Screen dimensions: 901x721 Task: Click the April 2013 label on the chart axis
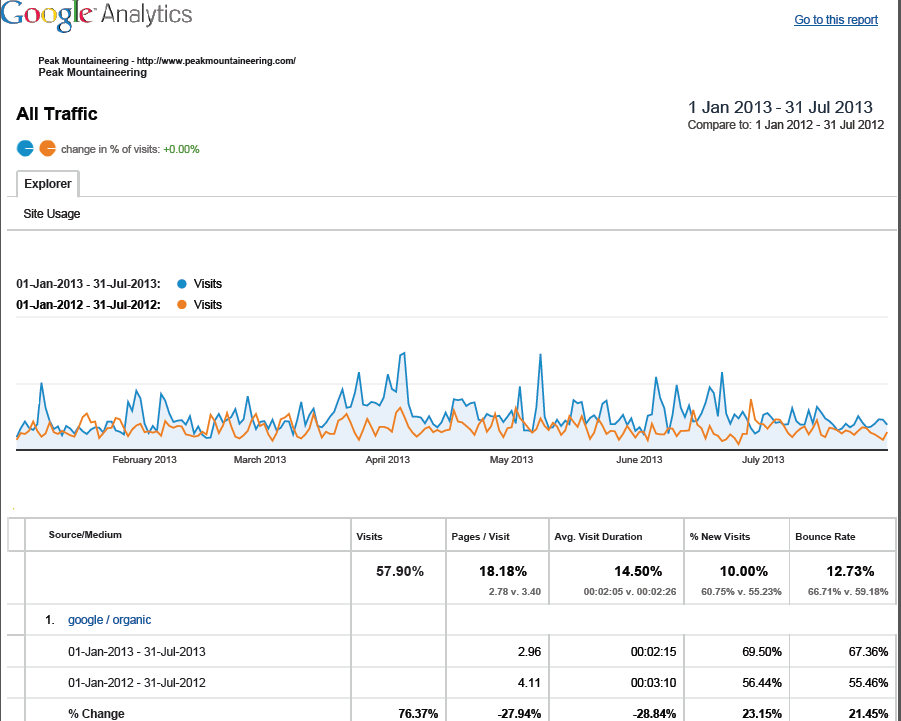[387, 460]
